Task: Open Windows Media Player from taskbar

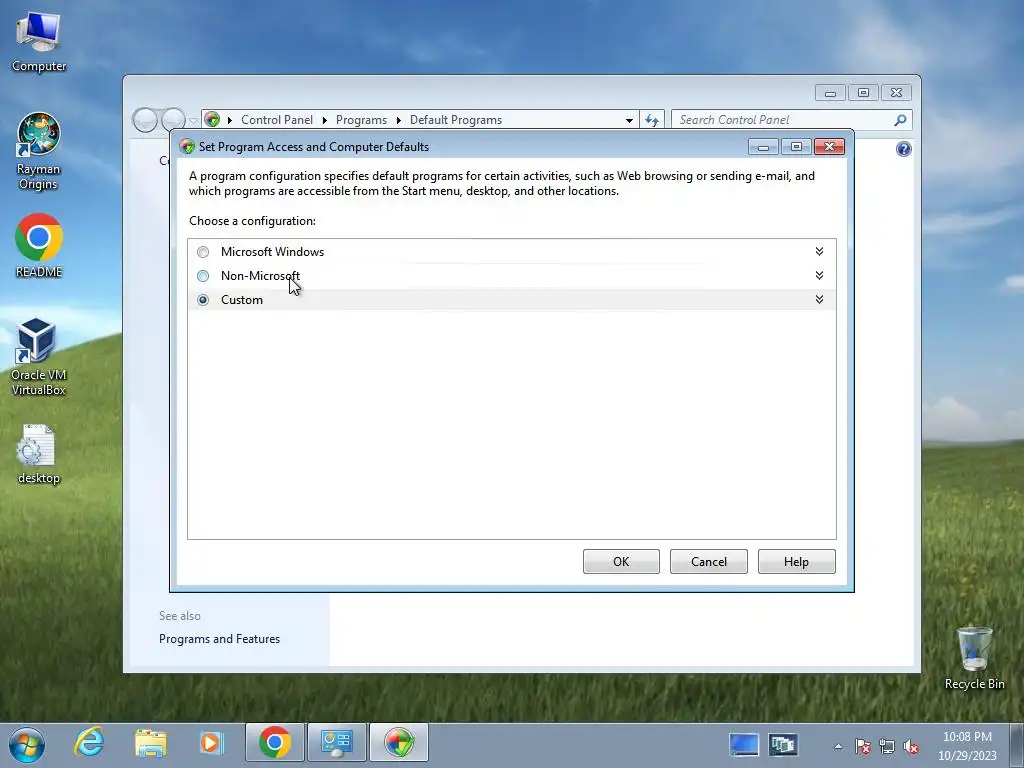Action: [x=212, y=743]
